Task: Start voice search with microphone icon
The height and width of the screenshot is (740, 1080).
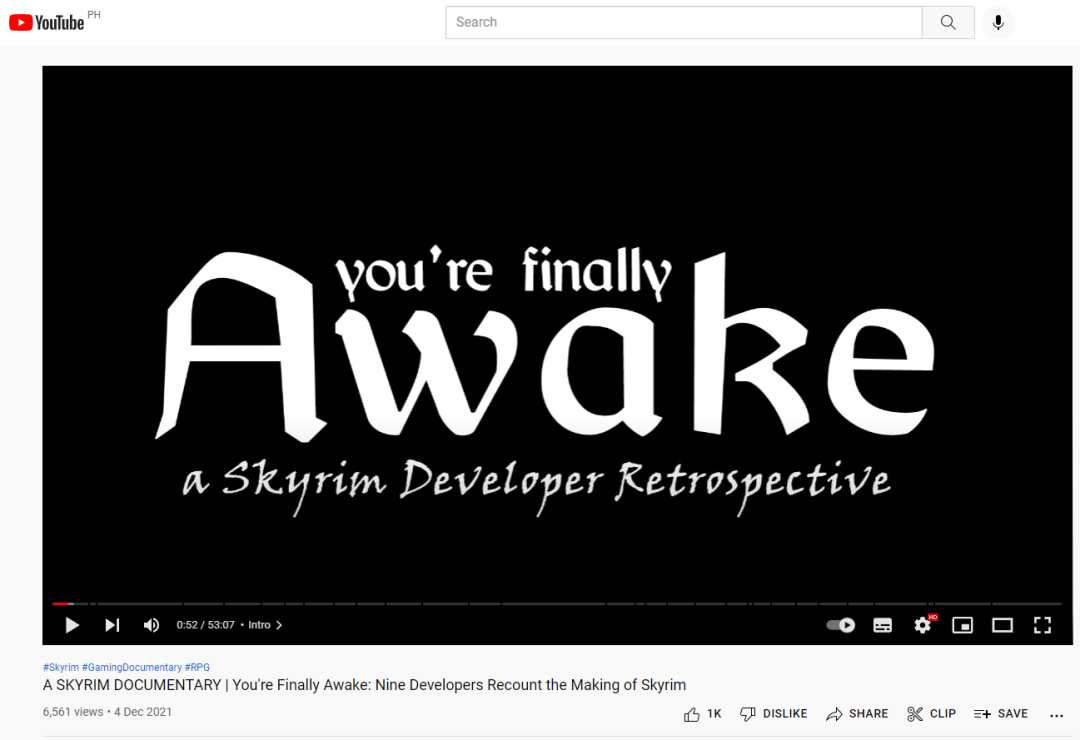Action: pyautogui.click(x=997, y=23)
